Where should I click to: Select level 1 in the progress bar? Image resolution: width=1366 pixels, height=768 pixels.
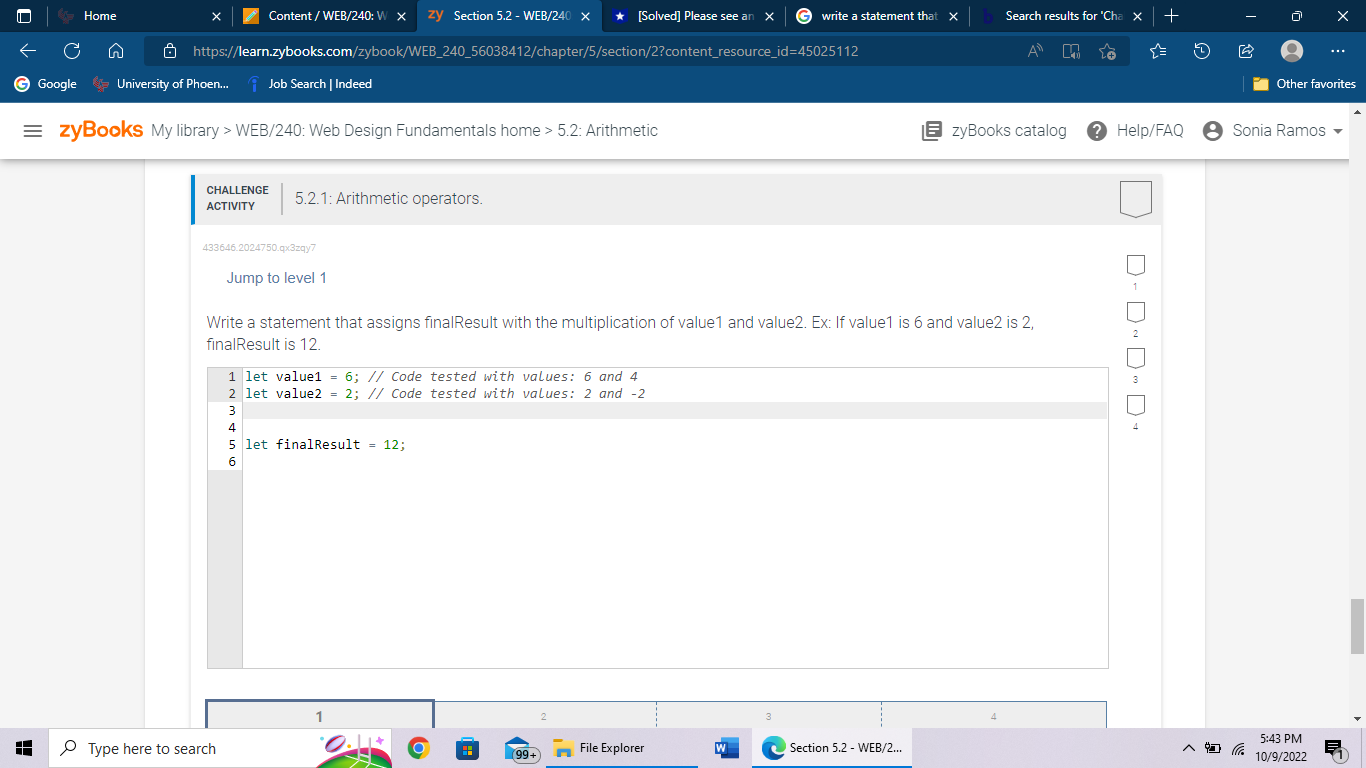coord(318,716)
